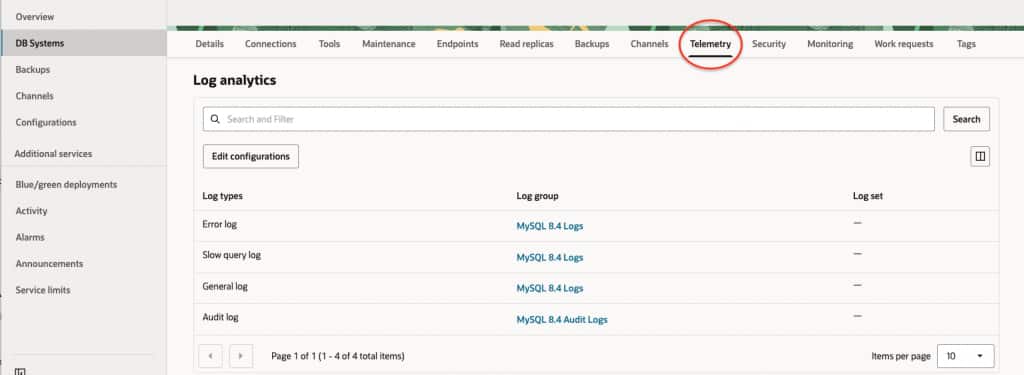Switch to the Details tab

(x=210, y=44)
